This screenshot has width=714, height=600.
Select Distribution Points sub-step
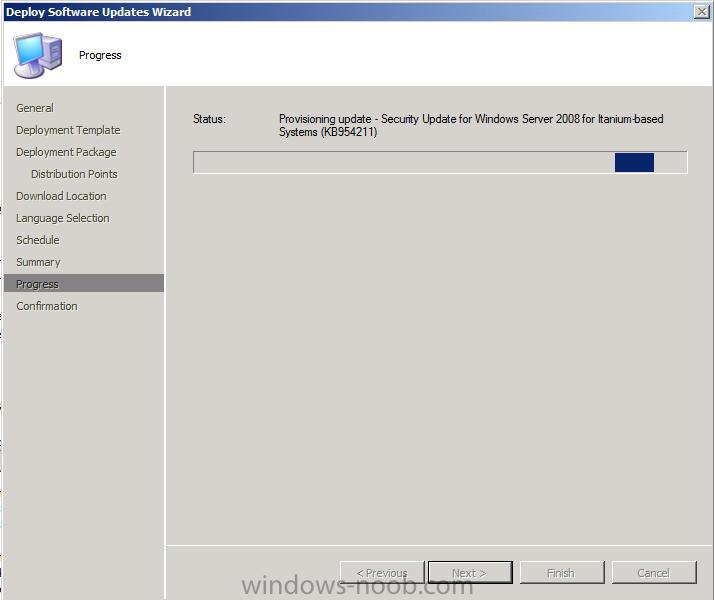(74, 174)
